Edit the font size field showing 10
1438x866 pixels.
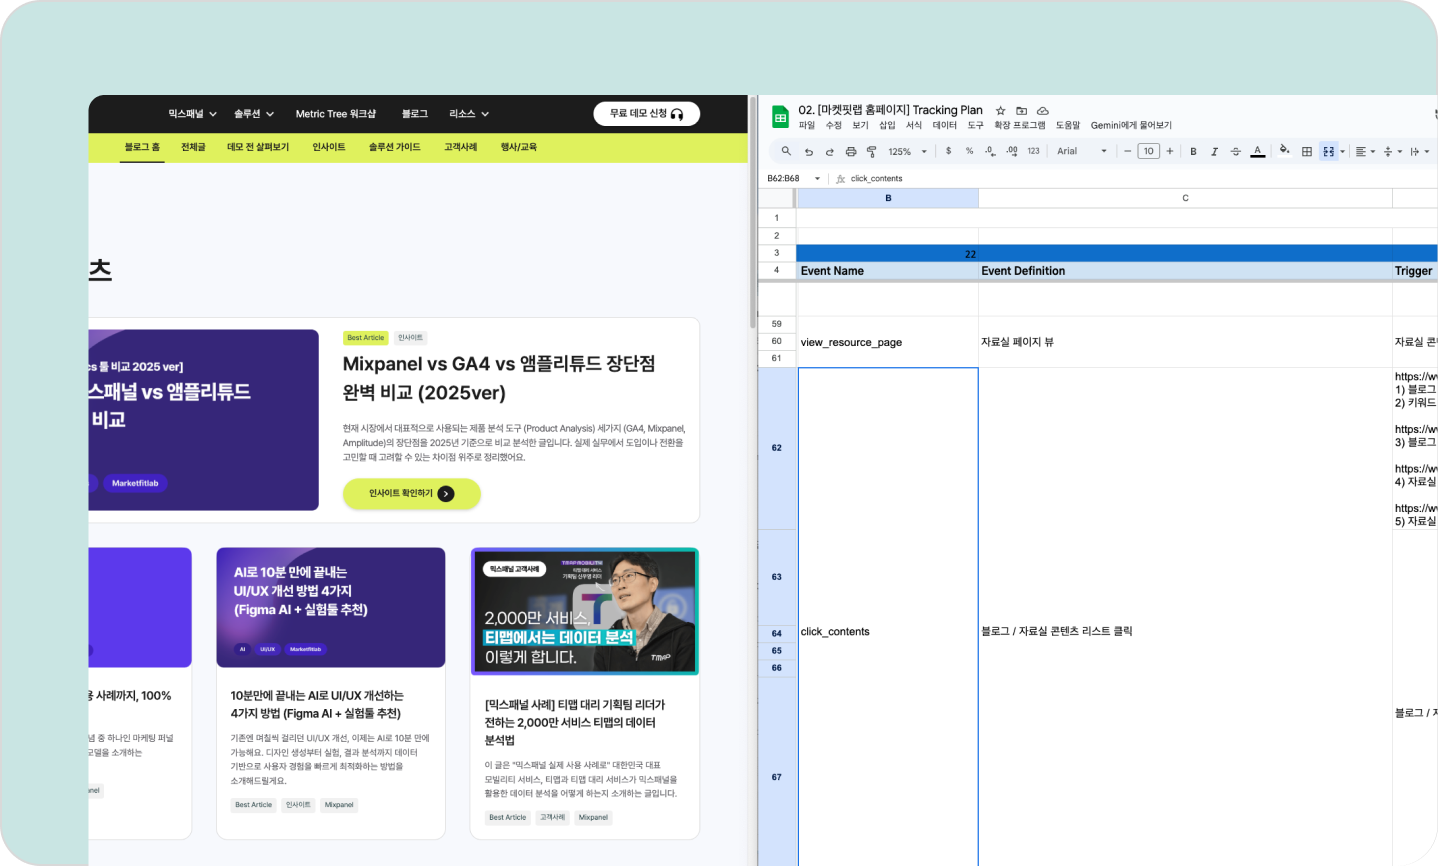[1148, 151]
